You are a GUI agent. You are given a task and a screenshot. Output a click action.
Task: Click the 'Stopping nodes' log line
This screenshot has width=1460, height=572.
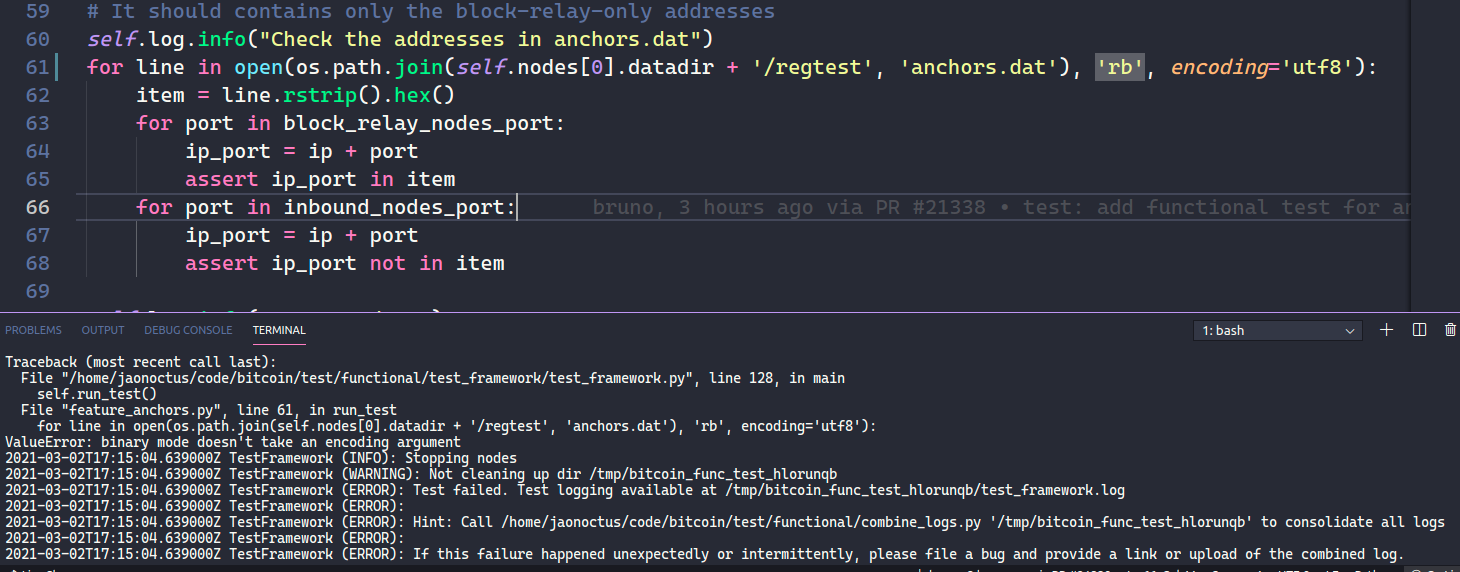[261, 458]
